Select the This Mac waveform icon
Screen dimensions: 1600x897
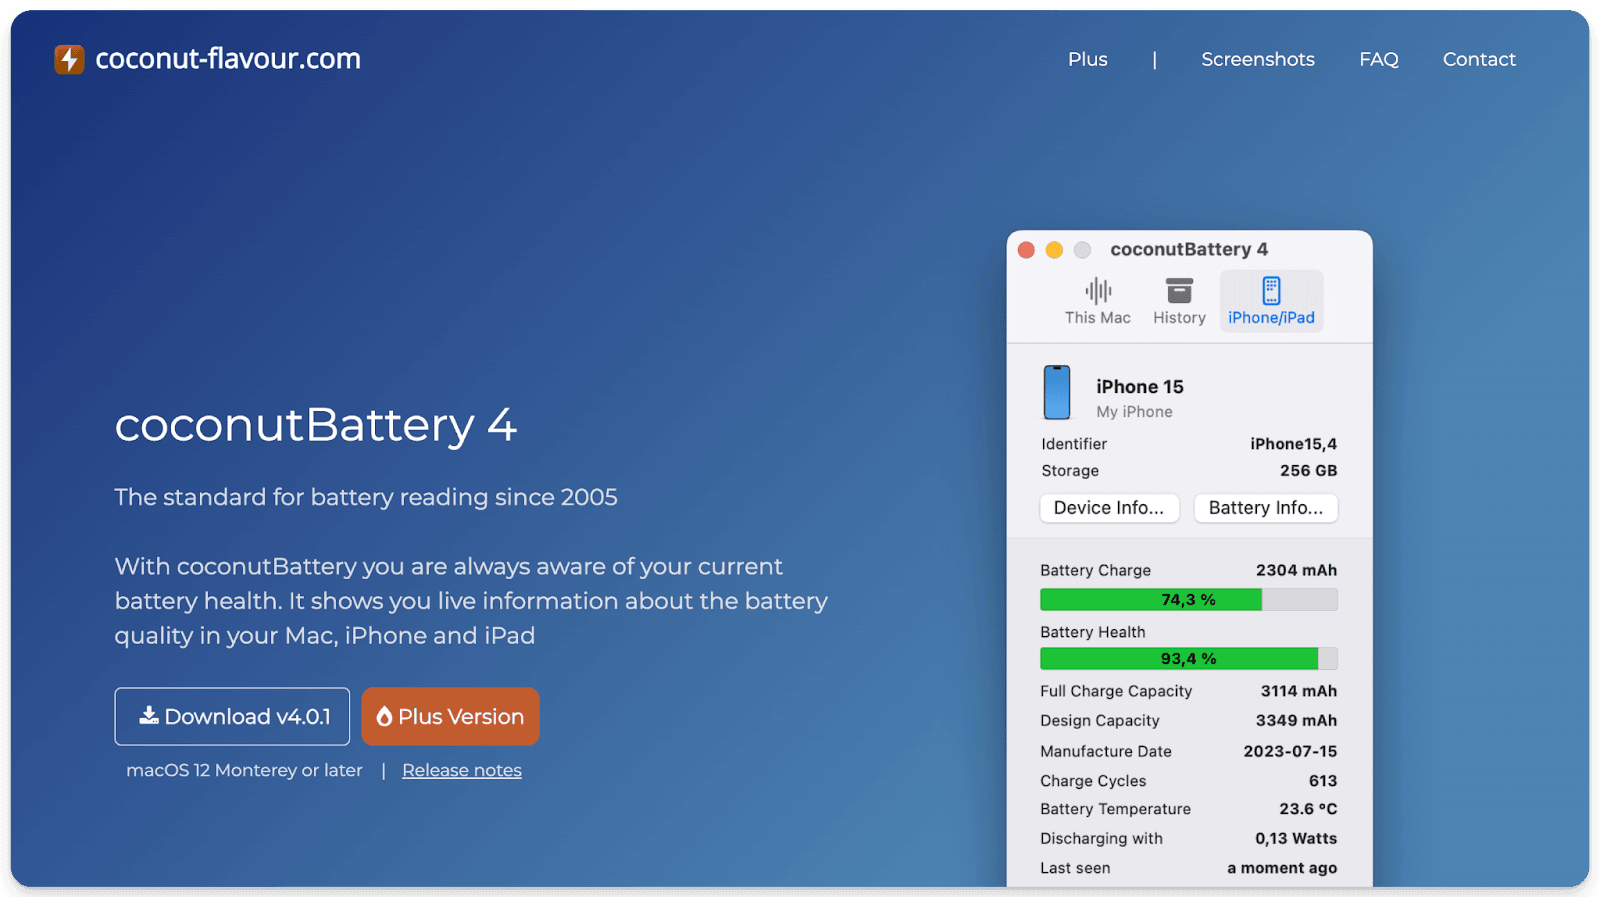(x=1098, y=291)
